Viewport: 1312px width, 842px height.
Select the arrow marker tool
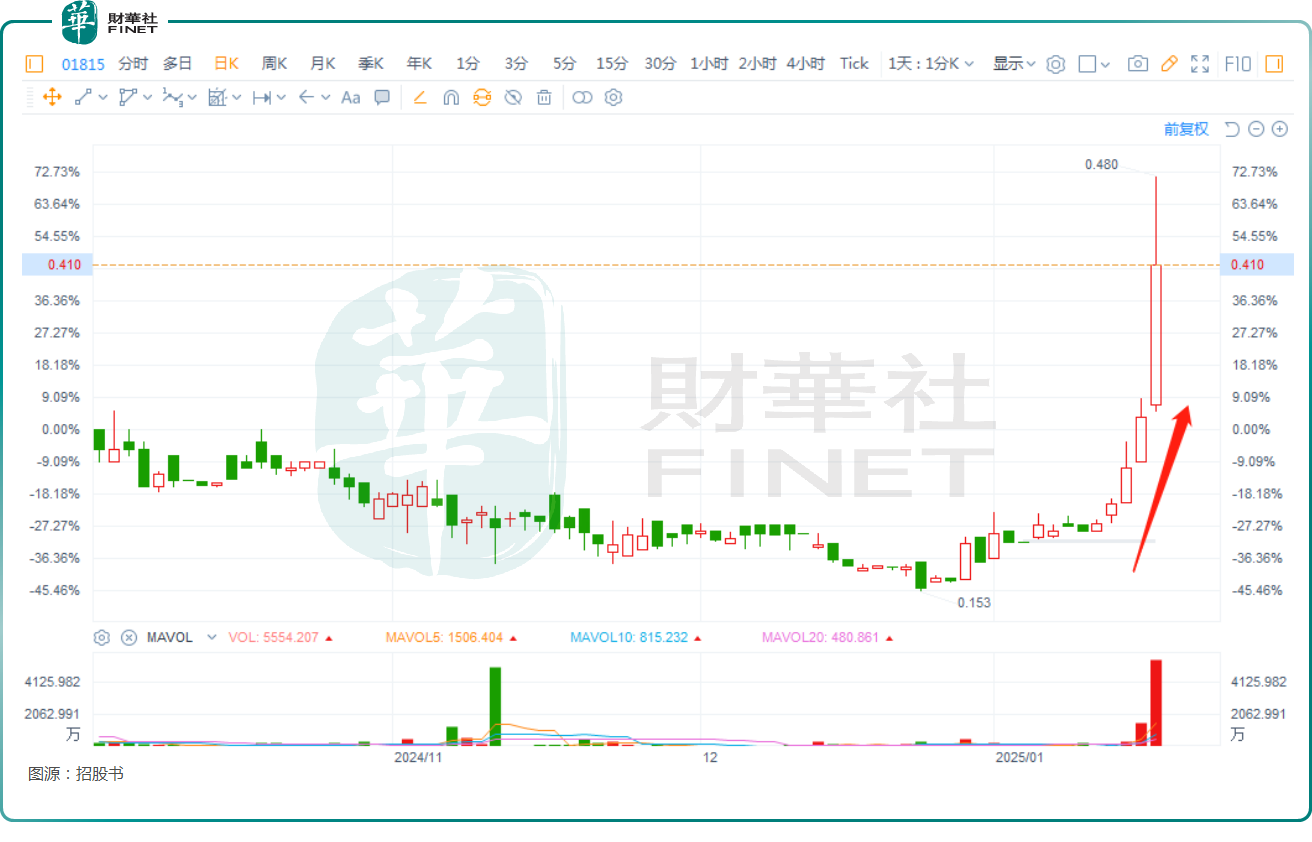pyautogui.click(x=306, y=98)
